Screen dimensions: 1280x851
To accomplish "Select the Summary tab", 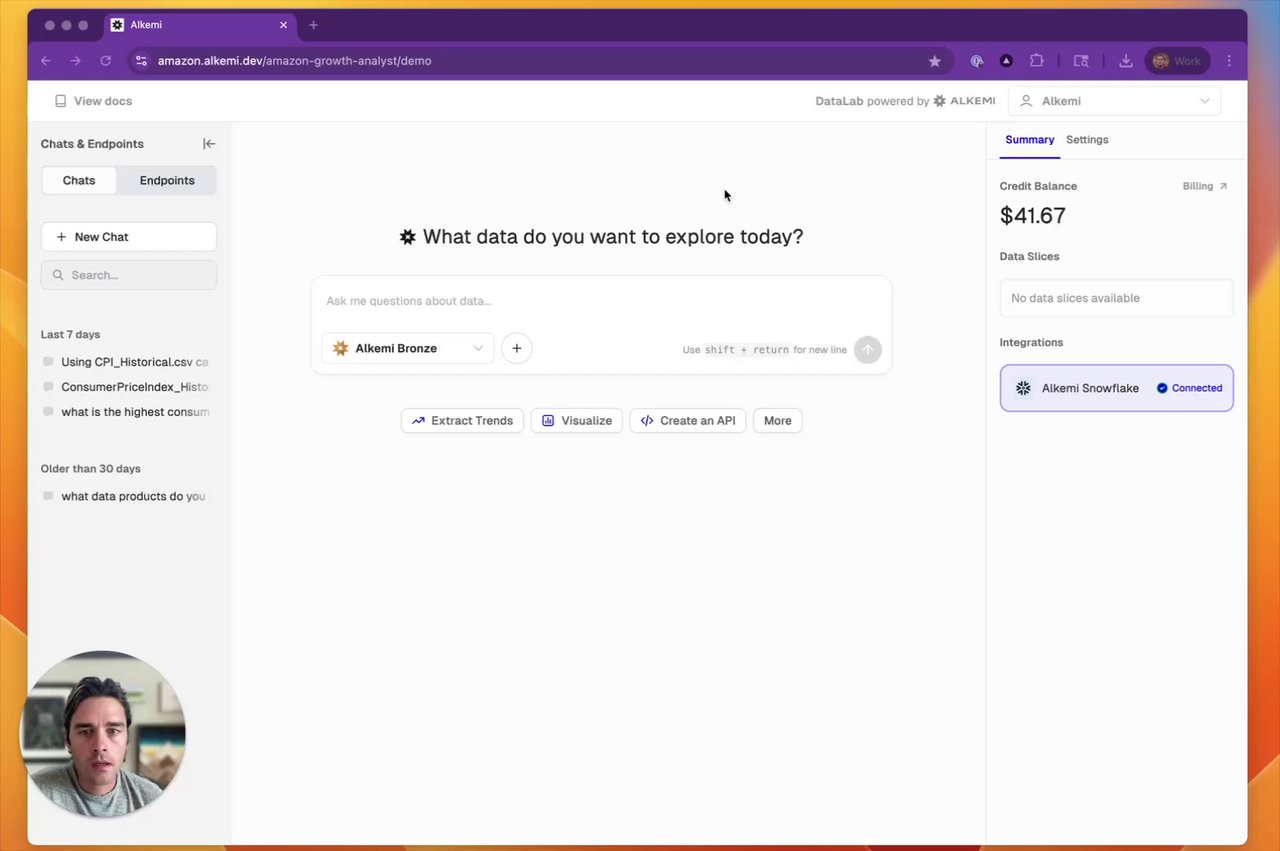I will click(1029, 140).
